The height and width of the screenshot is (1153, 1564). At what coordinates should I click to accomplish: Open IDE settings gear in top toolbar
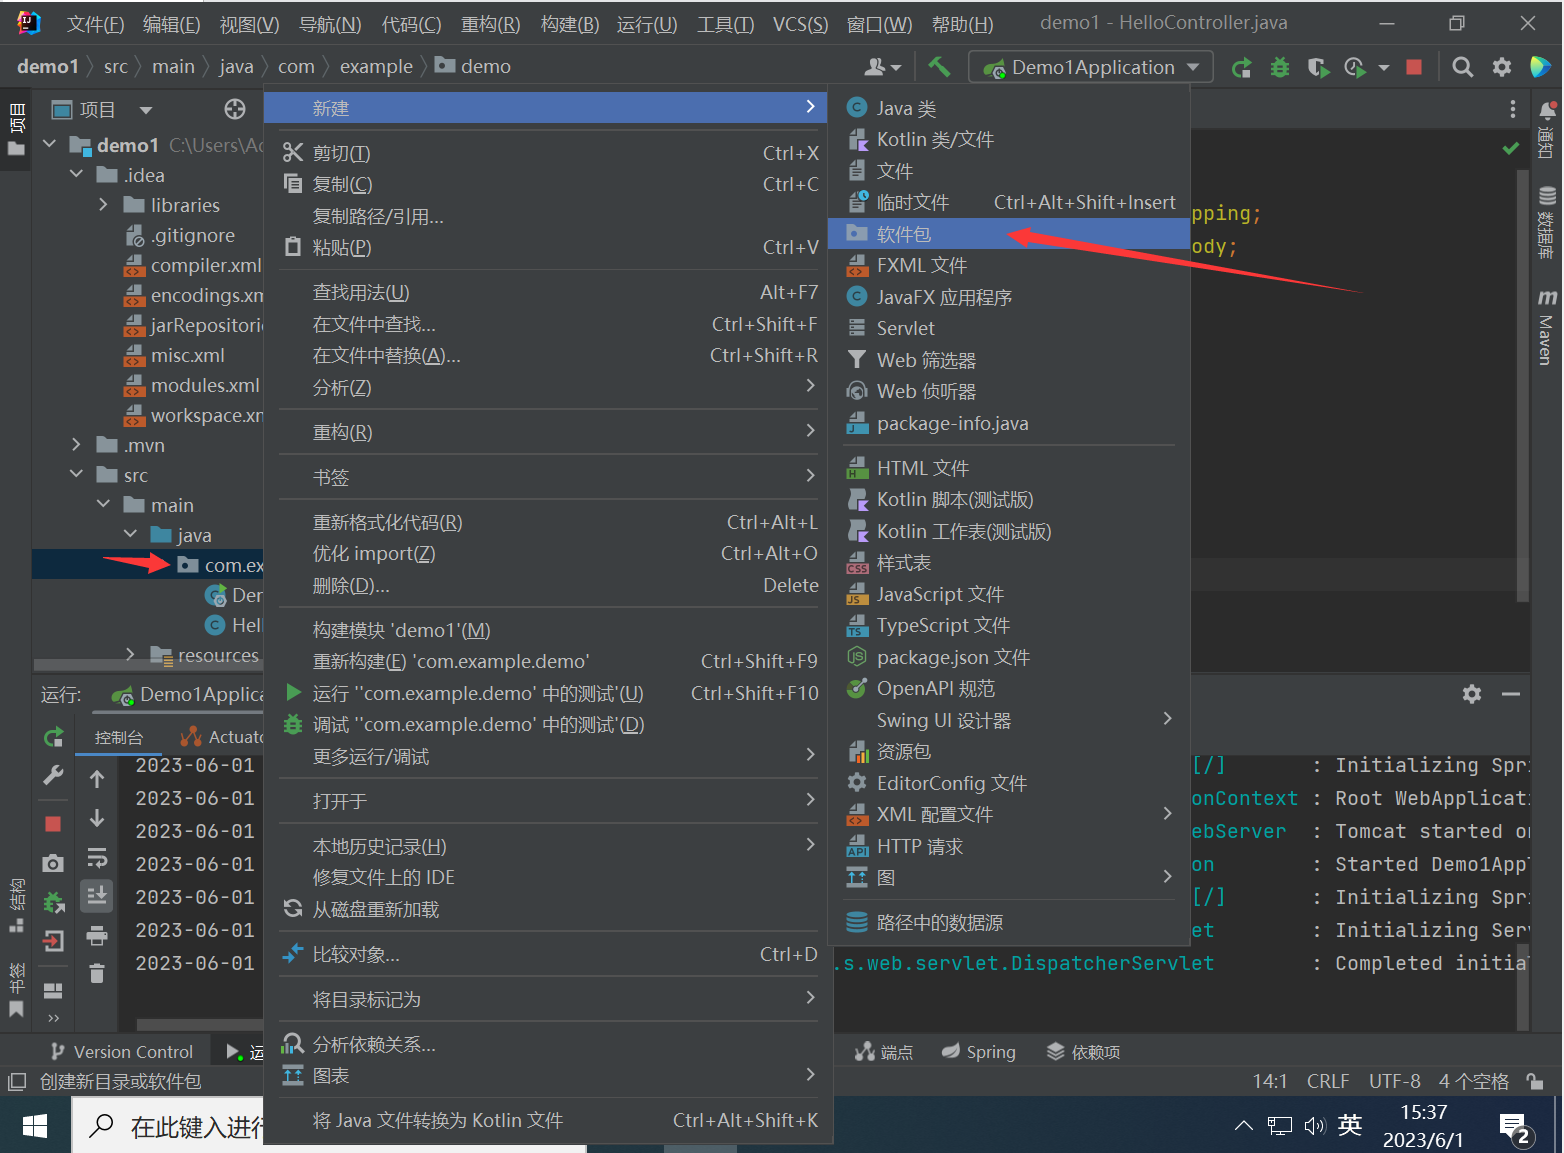tap(1501, 67)
